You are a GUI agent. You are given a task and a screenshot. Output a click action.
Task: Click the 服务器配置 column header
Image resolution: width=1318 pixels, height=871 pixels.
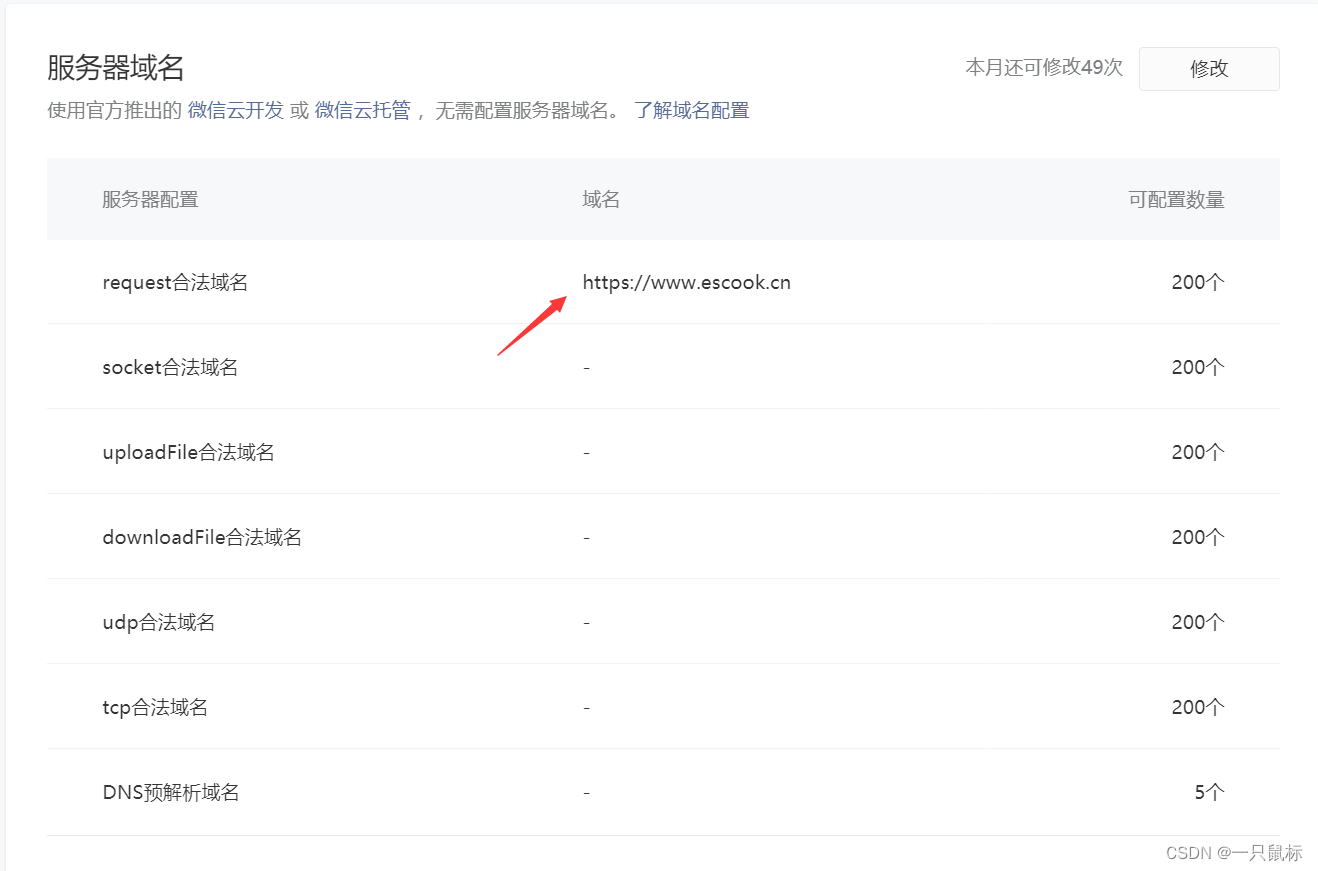150,199
